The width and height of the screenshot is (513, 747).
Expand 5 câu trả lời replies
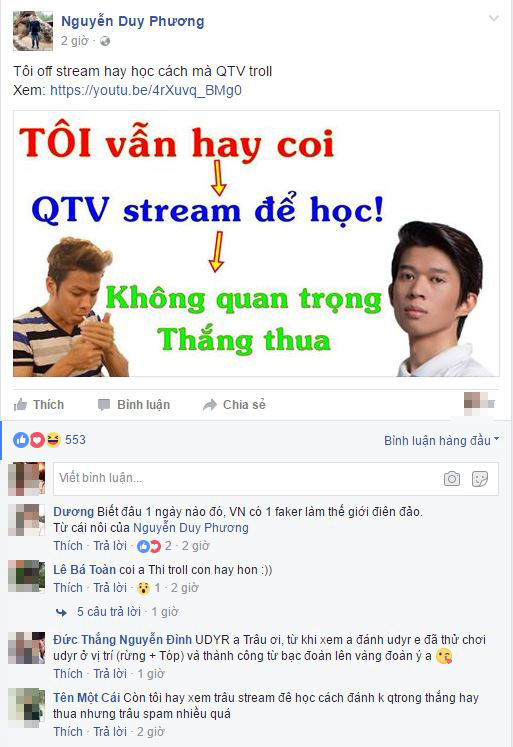109,612
